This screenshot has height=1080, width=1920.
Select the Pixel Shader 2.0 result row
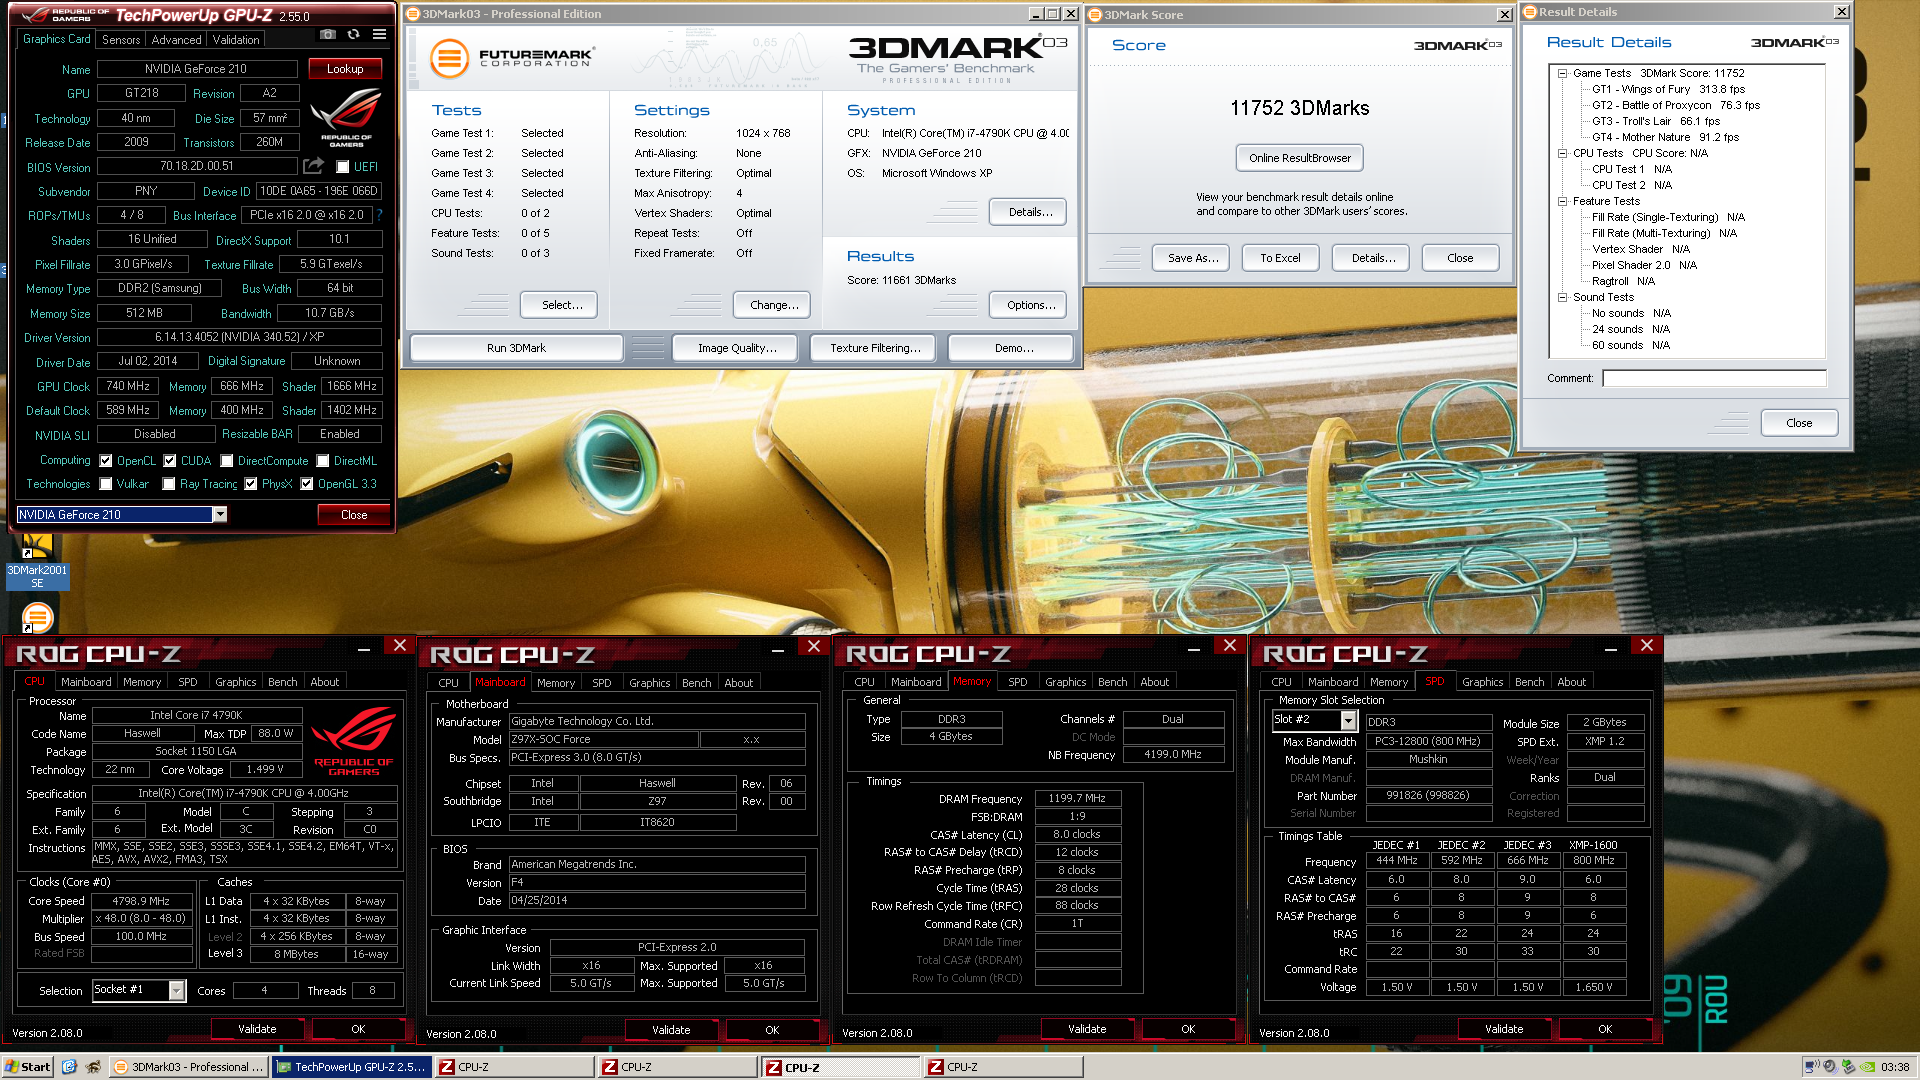[x=1644, y=265]
